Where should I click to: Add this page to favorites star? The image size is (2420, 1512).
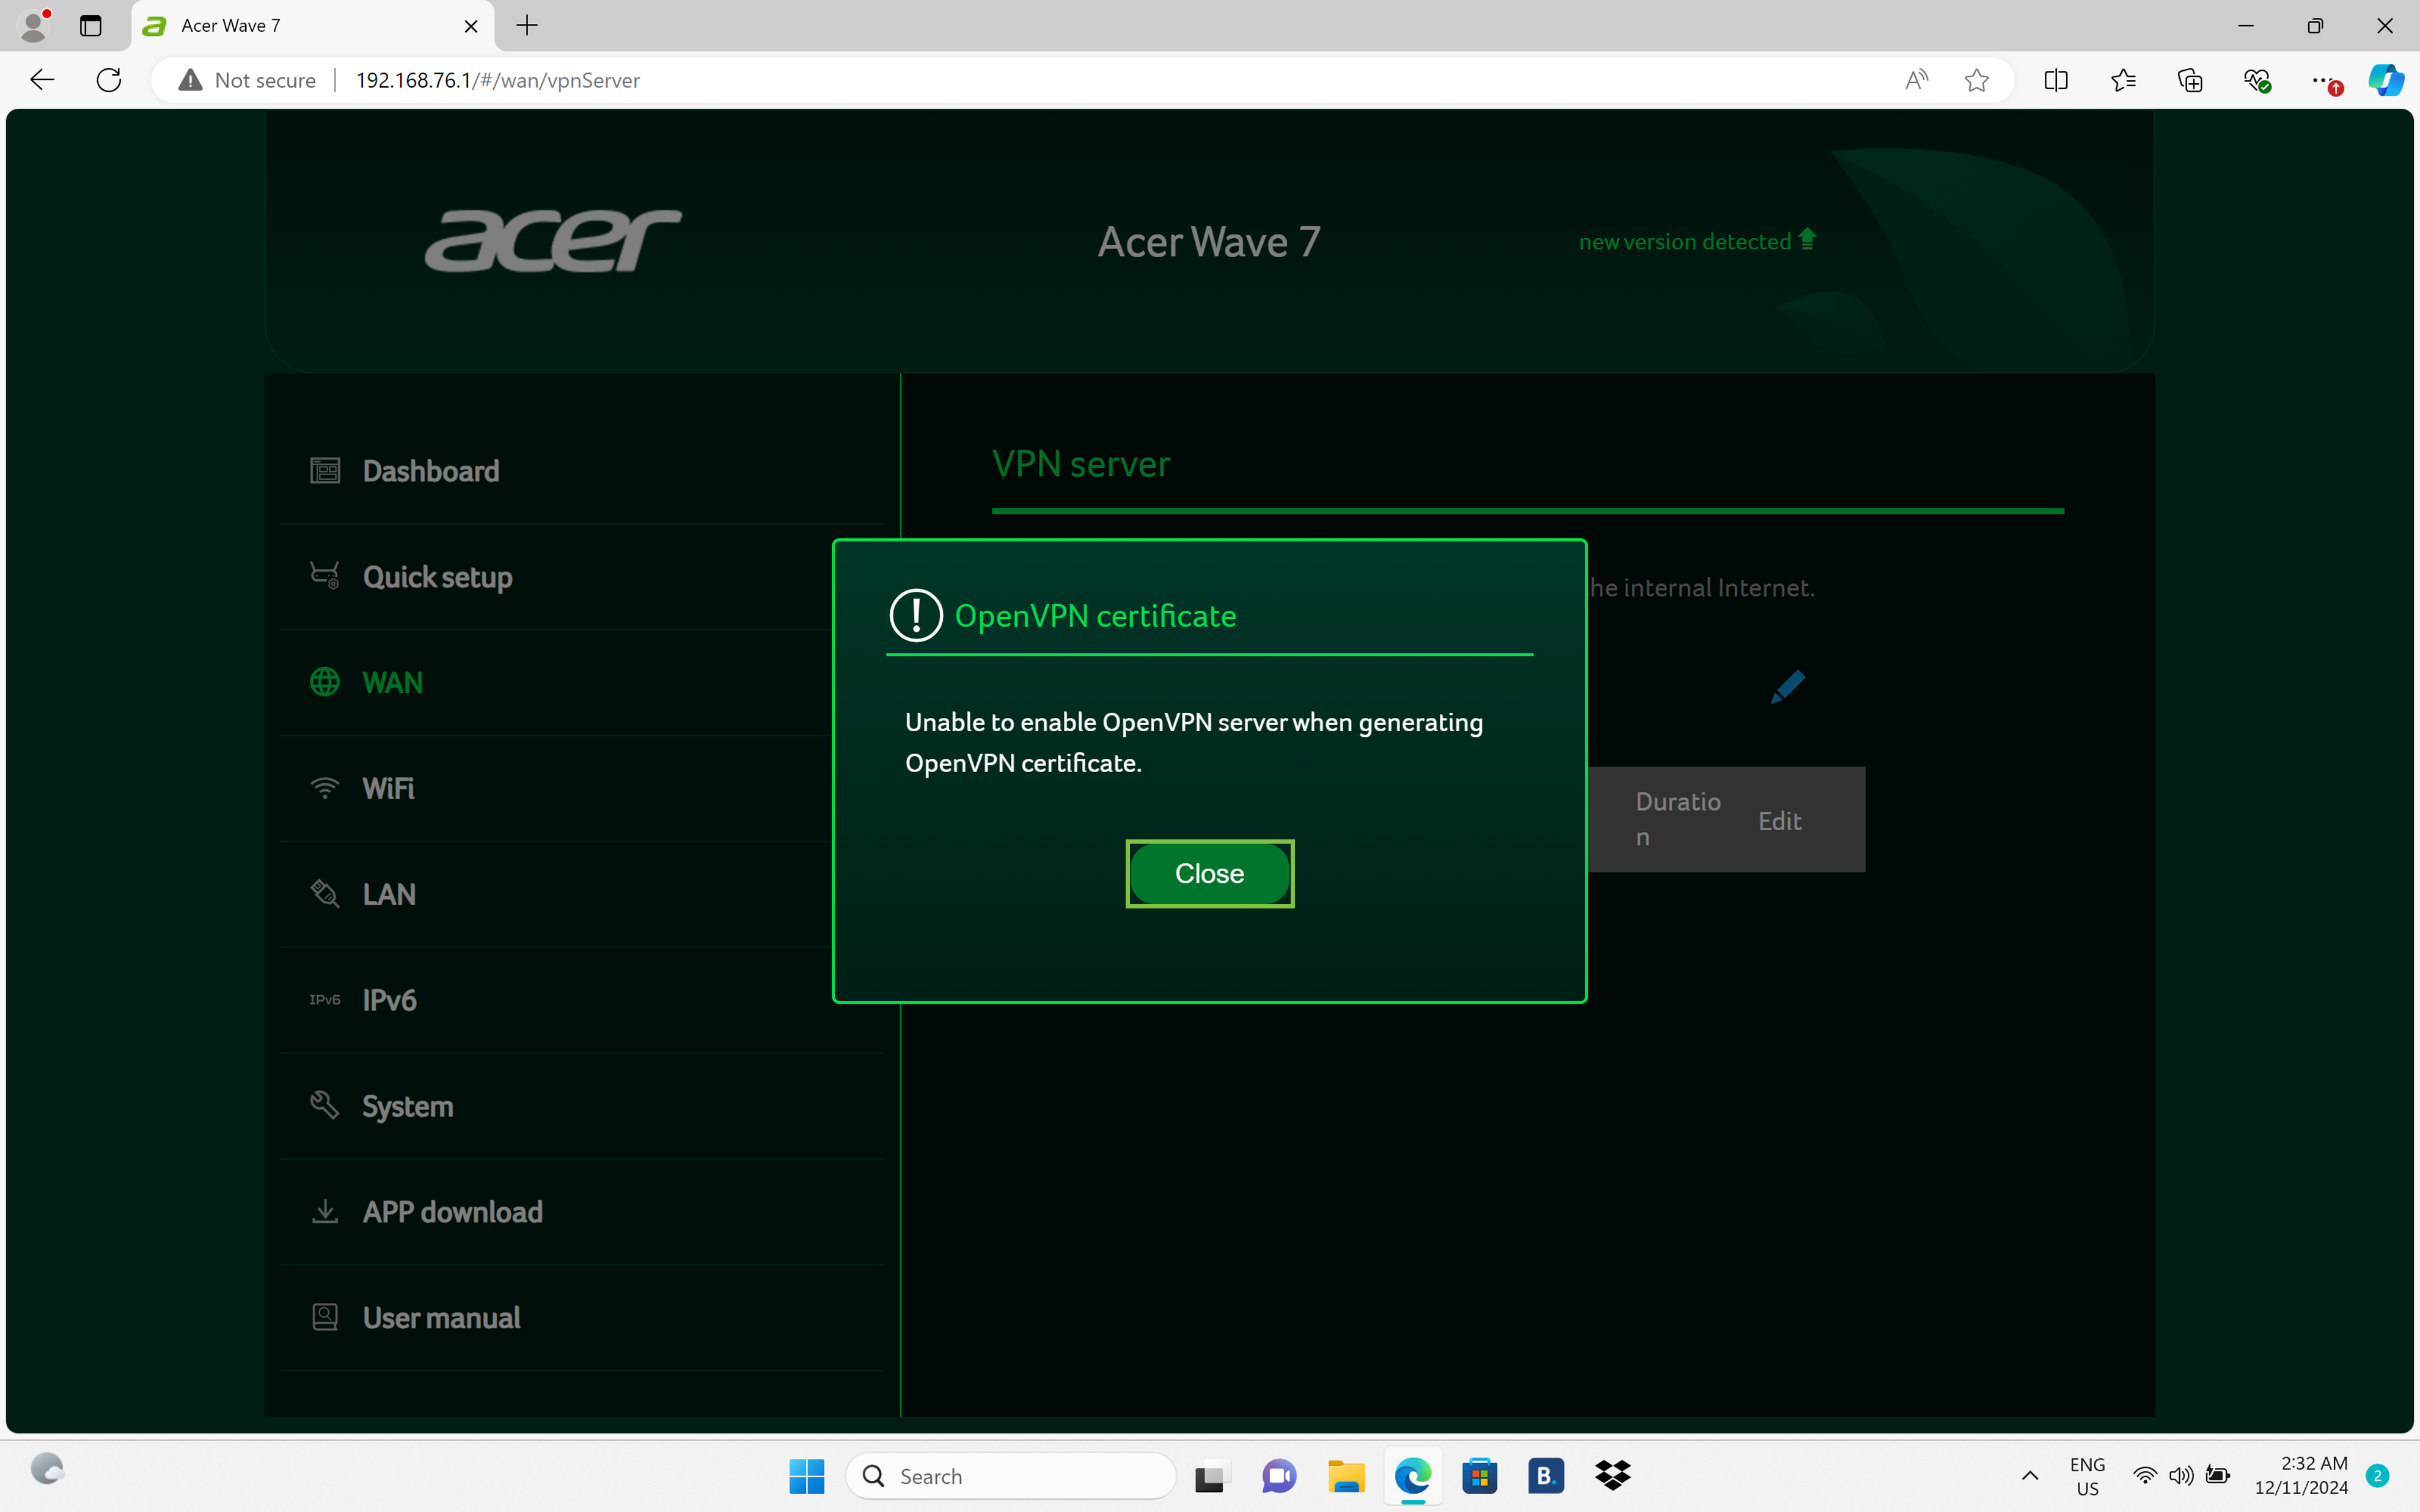point(1976,80)
